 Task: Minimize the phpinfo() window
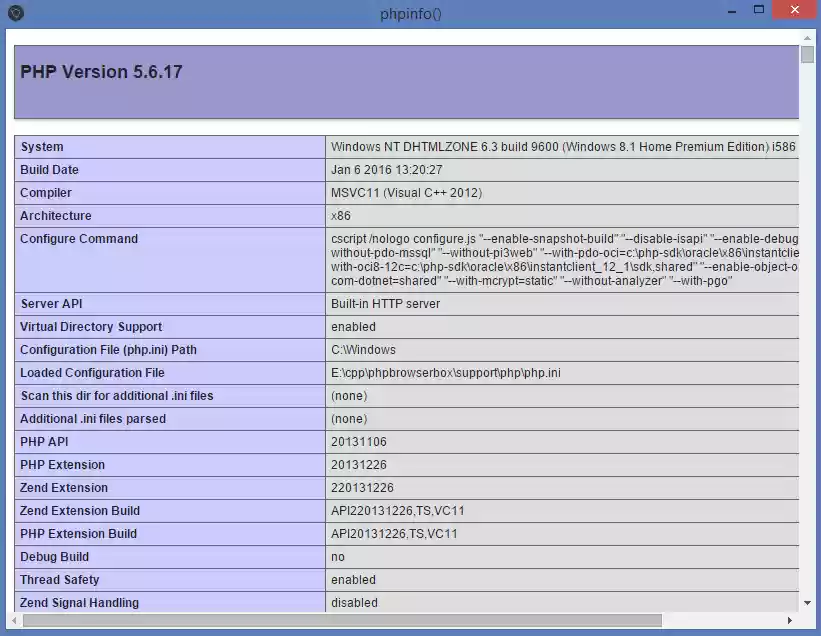point(732,11)
